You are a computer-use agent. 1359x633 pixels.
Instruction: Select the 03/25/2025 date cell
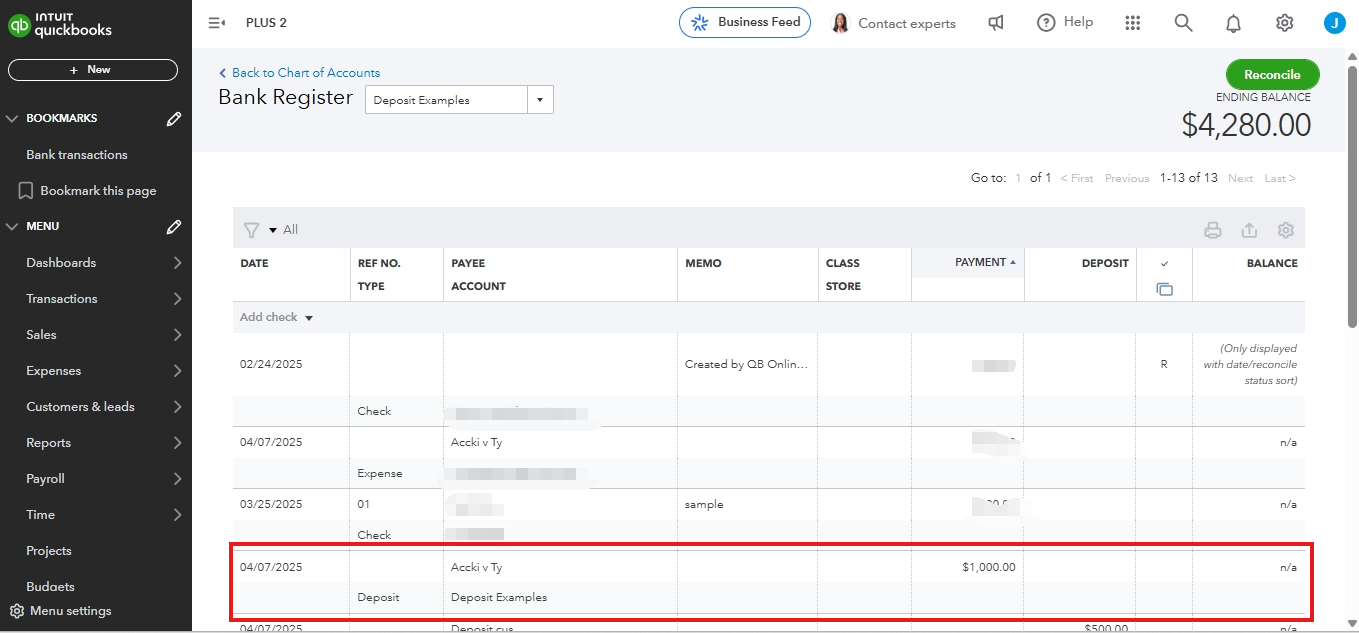click(x=271, y=505)
